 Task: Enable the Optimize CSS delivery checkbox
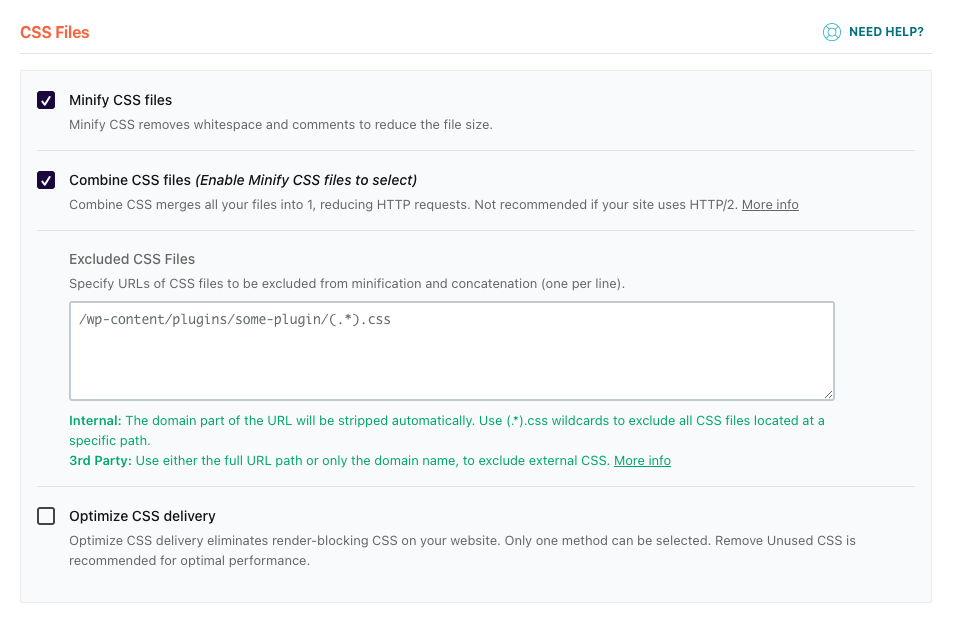46,516
